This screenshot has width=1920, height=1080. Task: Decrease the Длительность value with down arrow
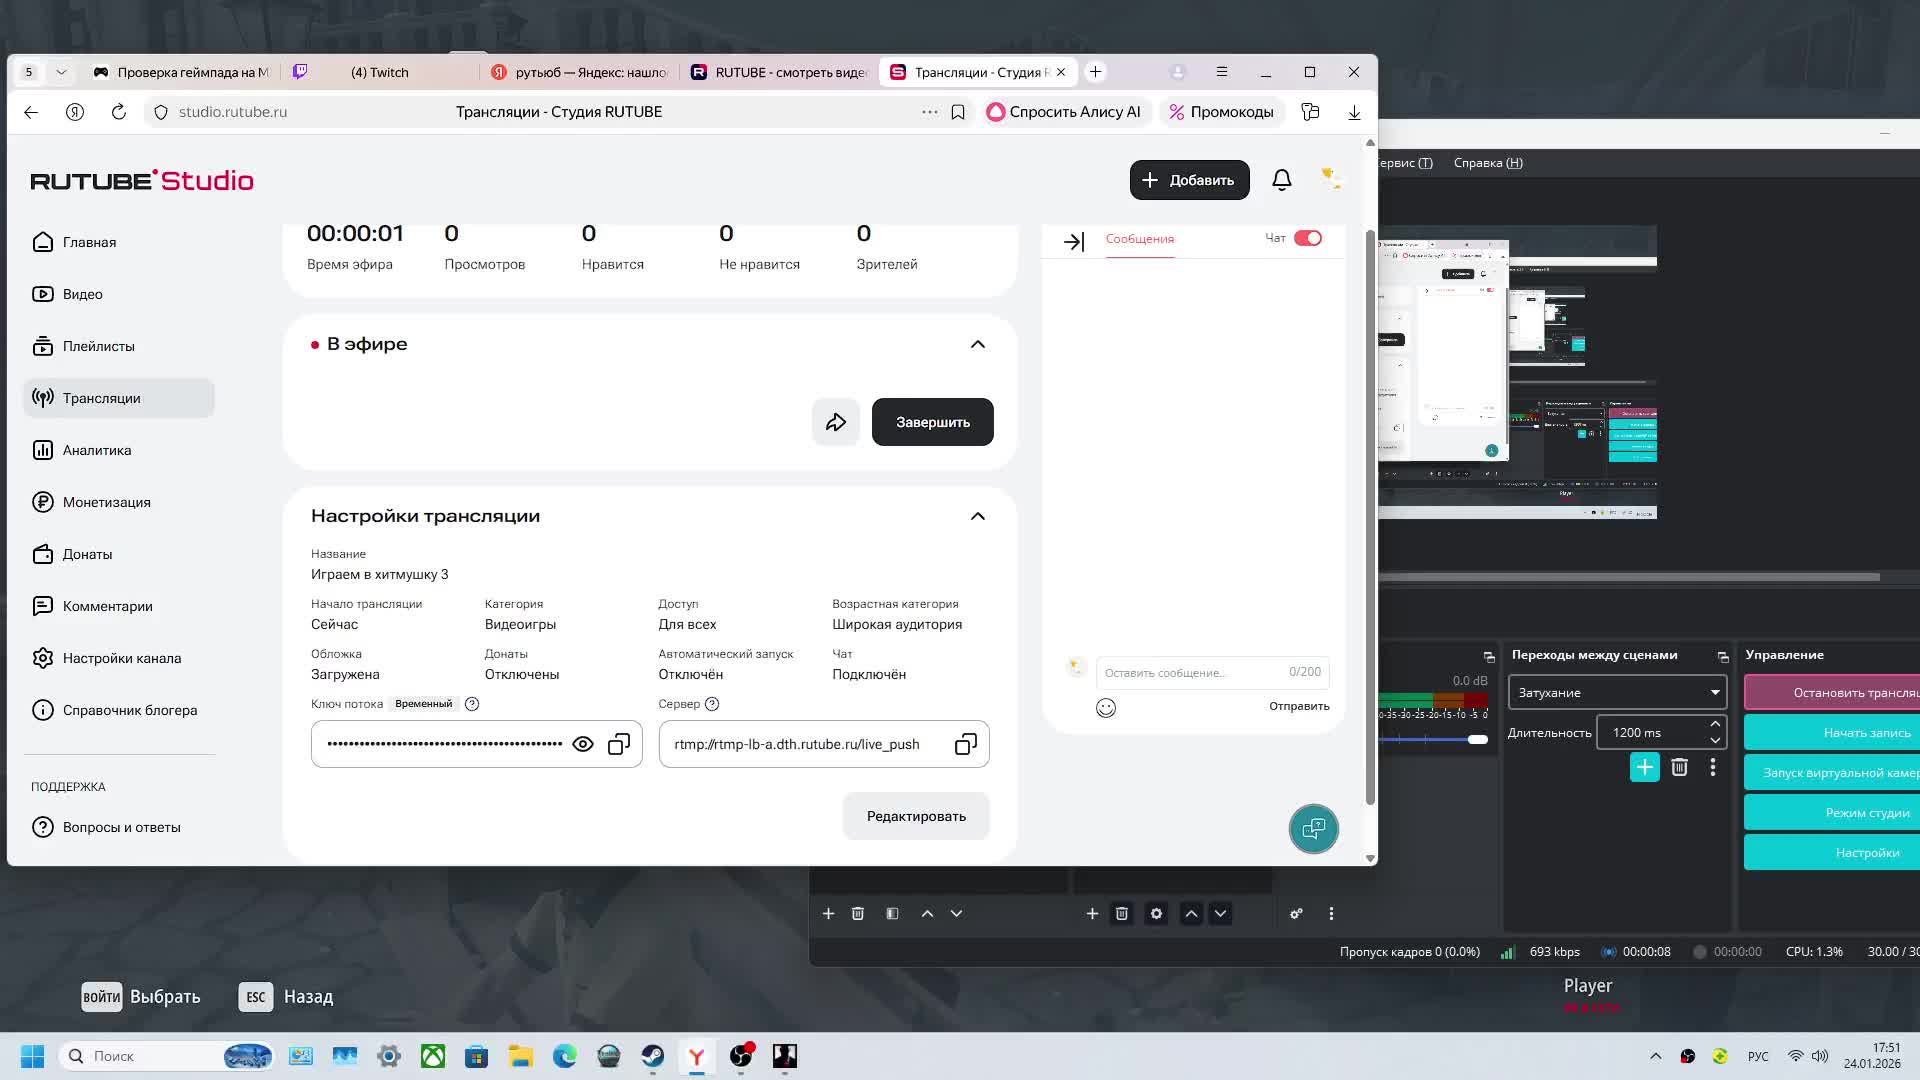point(1715,741)
